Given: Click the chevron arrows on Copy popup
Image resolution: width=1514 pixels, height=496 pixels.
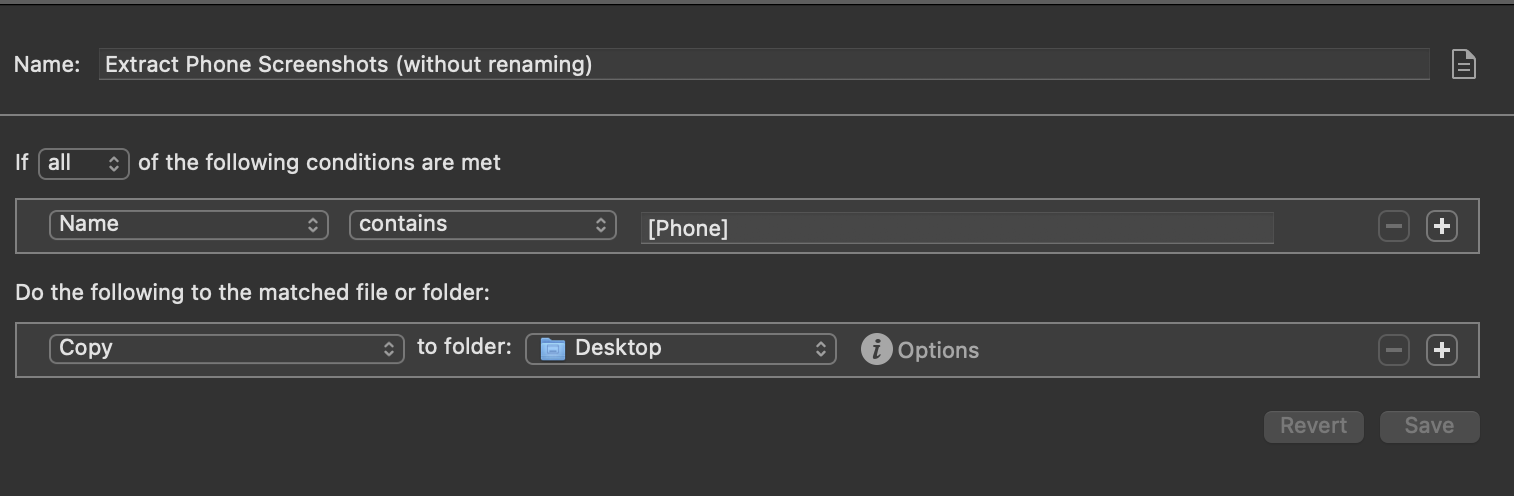Looking at the screenshot, I should pos(389,348).
